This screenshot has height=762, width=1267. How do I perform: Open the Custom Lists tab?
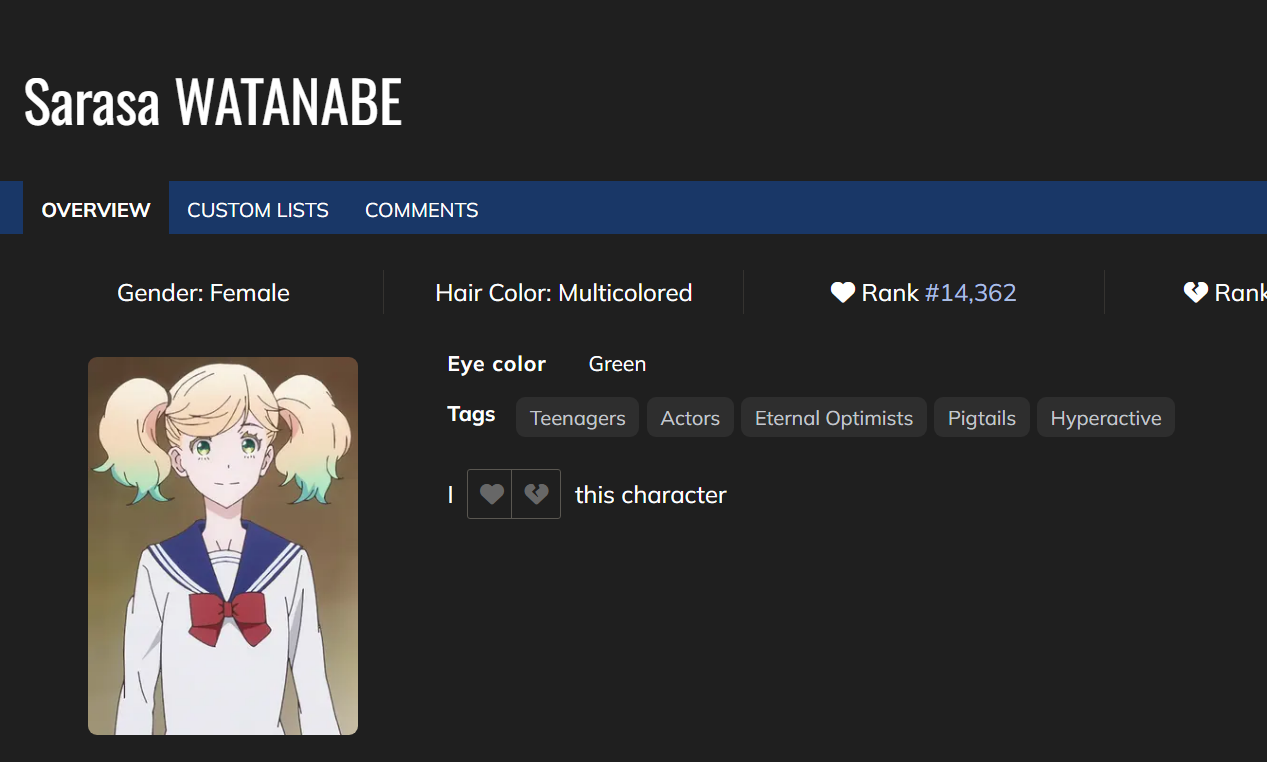[x=258, y=210]
